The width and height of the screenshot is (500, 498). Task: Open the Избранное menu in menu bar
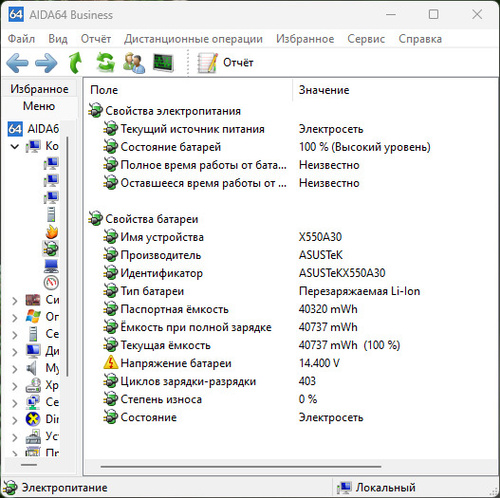305,39
